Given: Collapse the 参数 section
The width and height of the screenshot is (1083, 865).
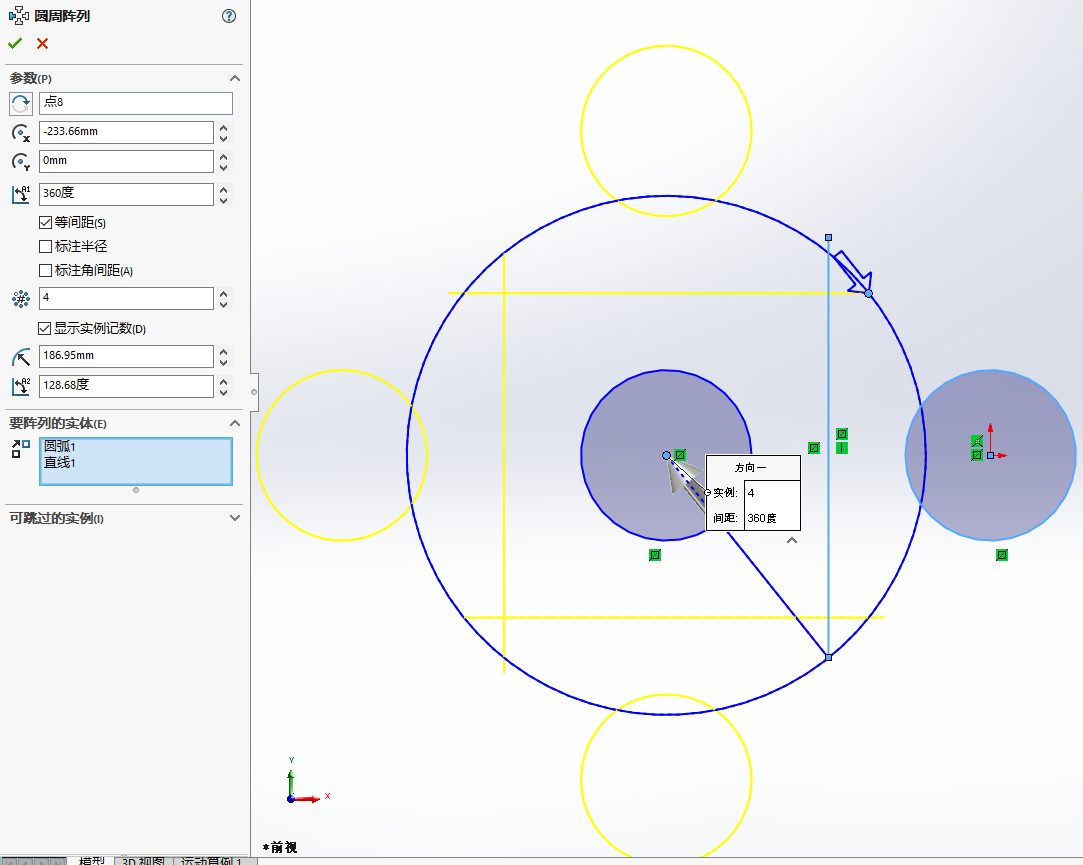Looking at the screenshot, I should (x=235, y=78).
